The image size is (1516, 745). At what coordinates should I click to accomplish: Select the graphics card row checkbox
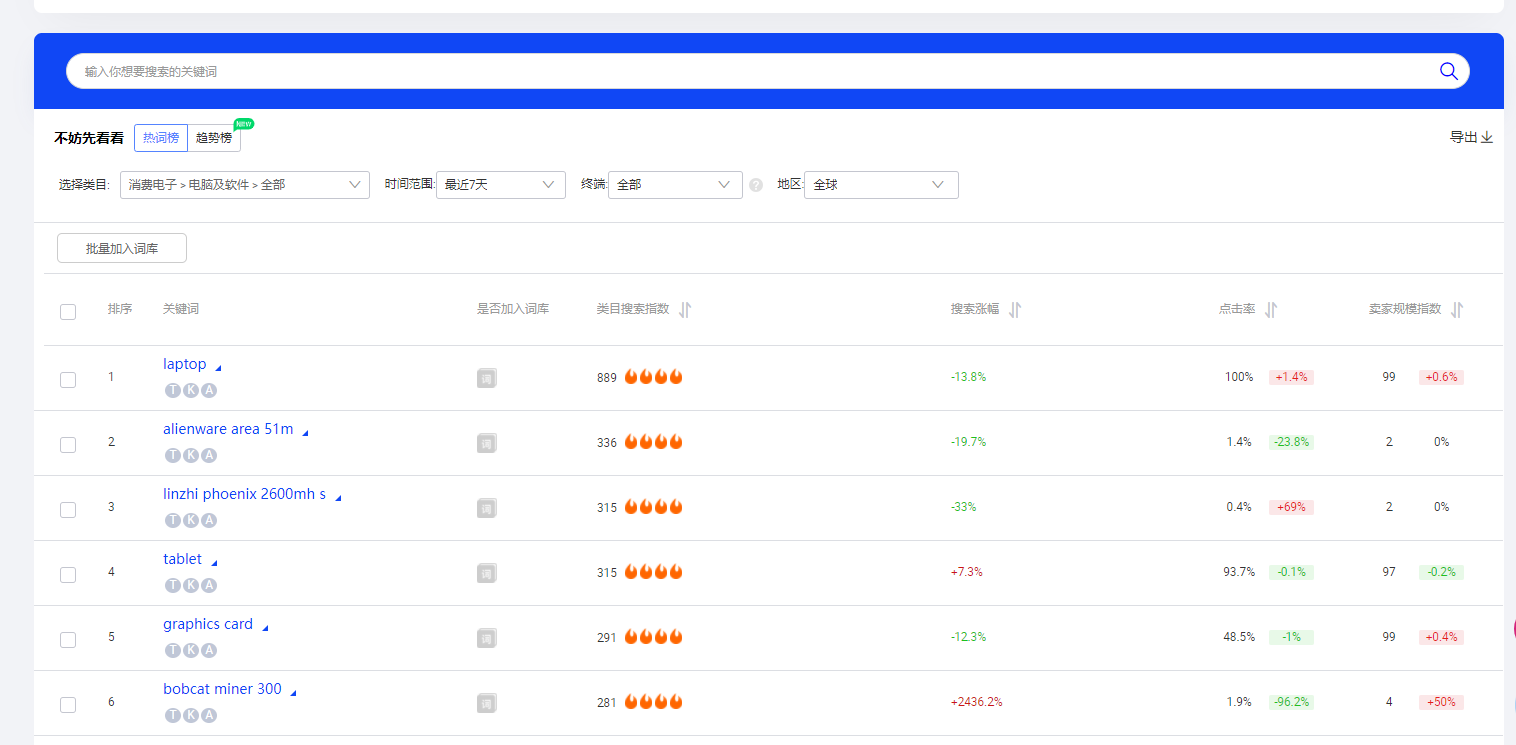(x=68, y=639)
